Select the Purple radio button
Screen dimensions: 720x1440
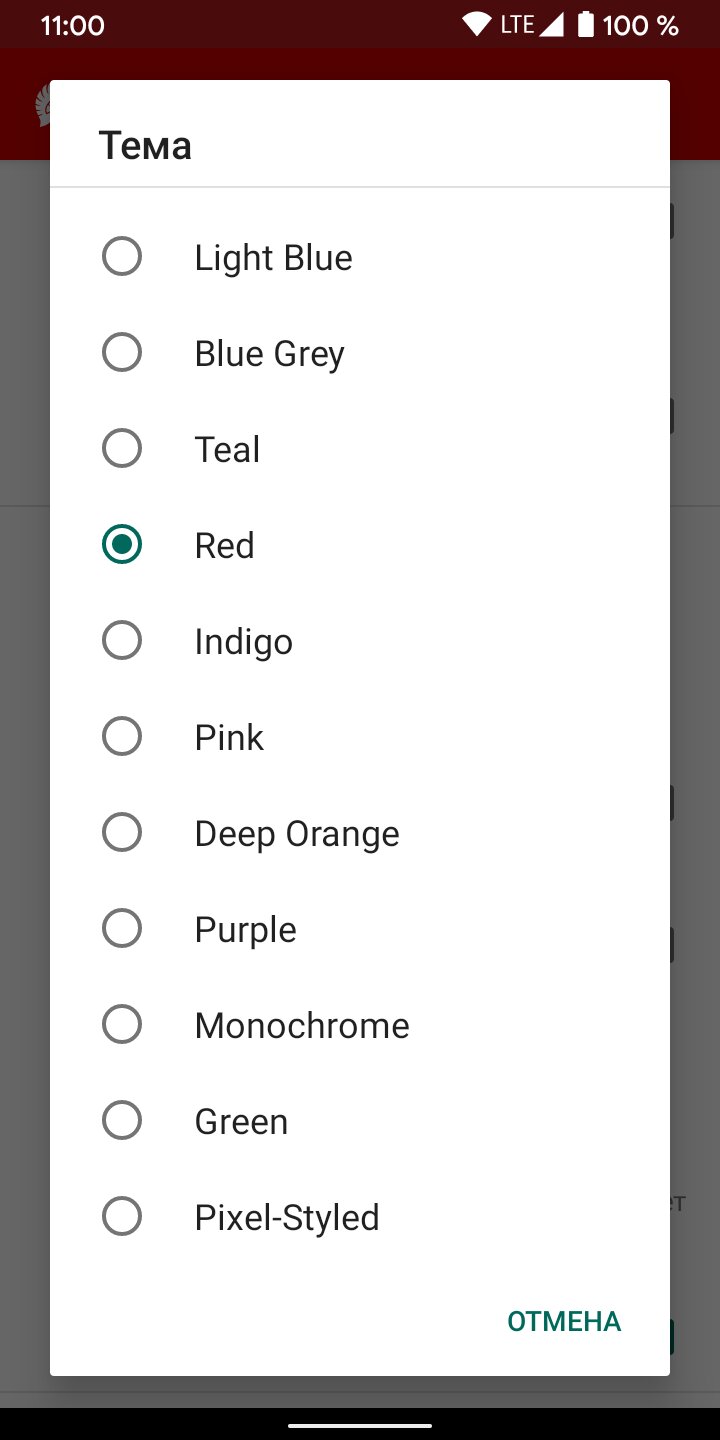(x=122, y=929)
